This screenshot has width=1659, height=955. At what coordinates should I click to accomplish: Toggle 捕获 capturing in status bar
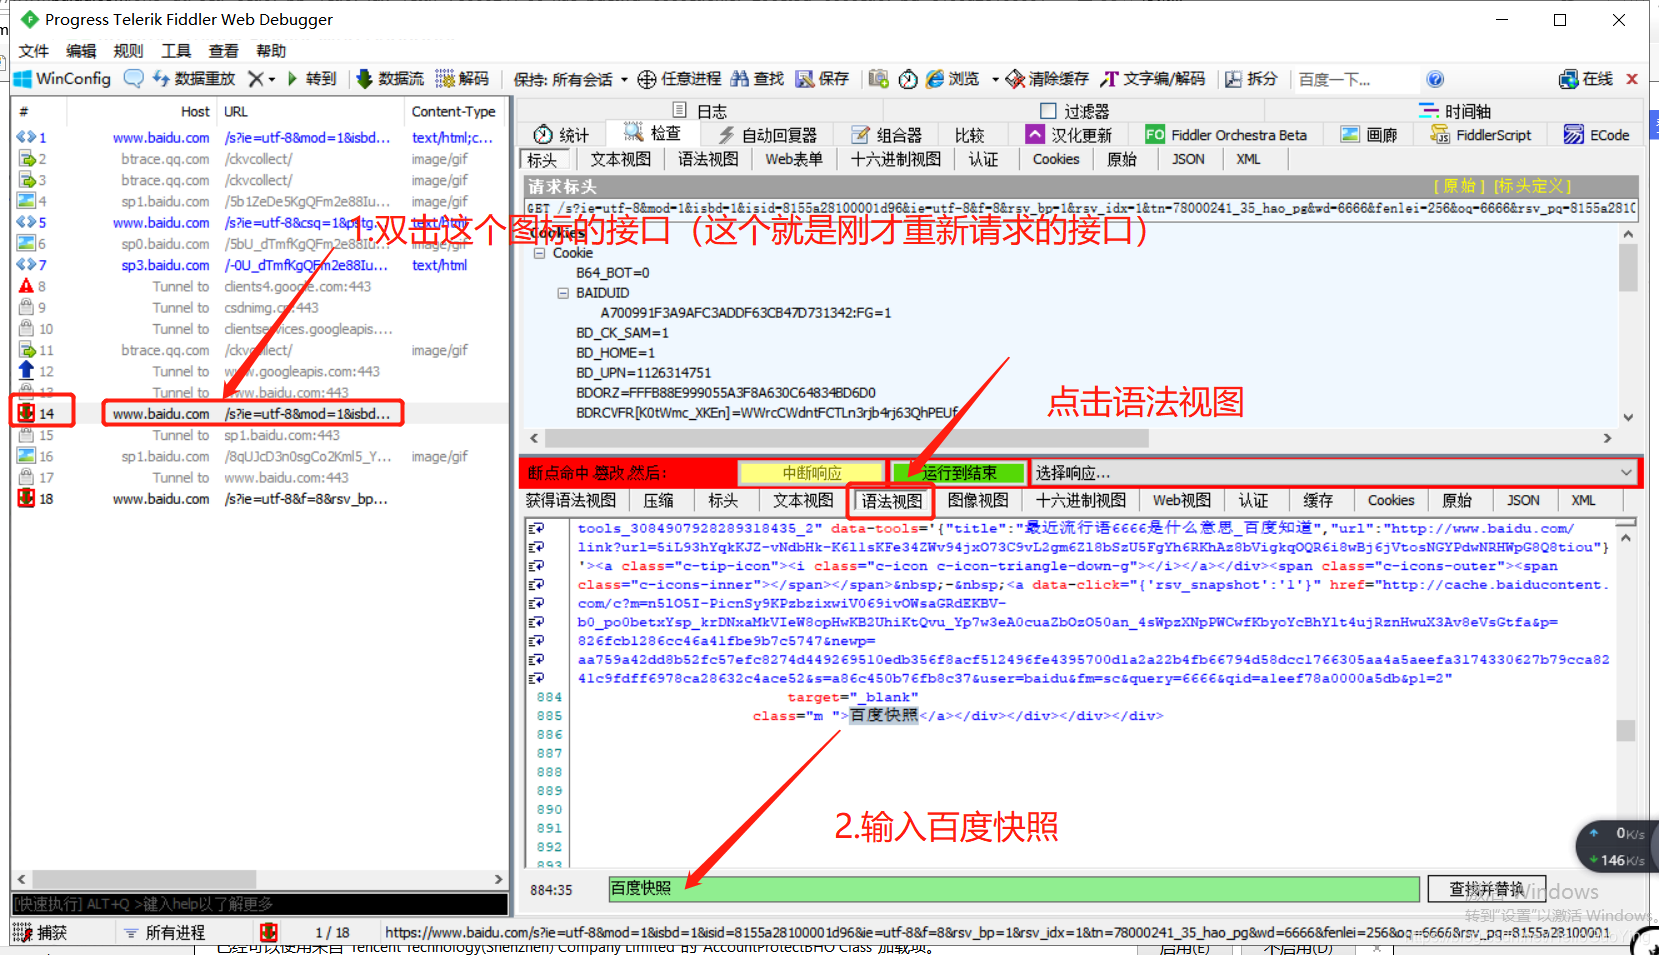coord(40,932)
